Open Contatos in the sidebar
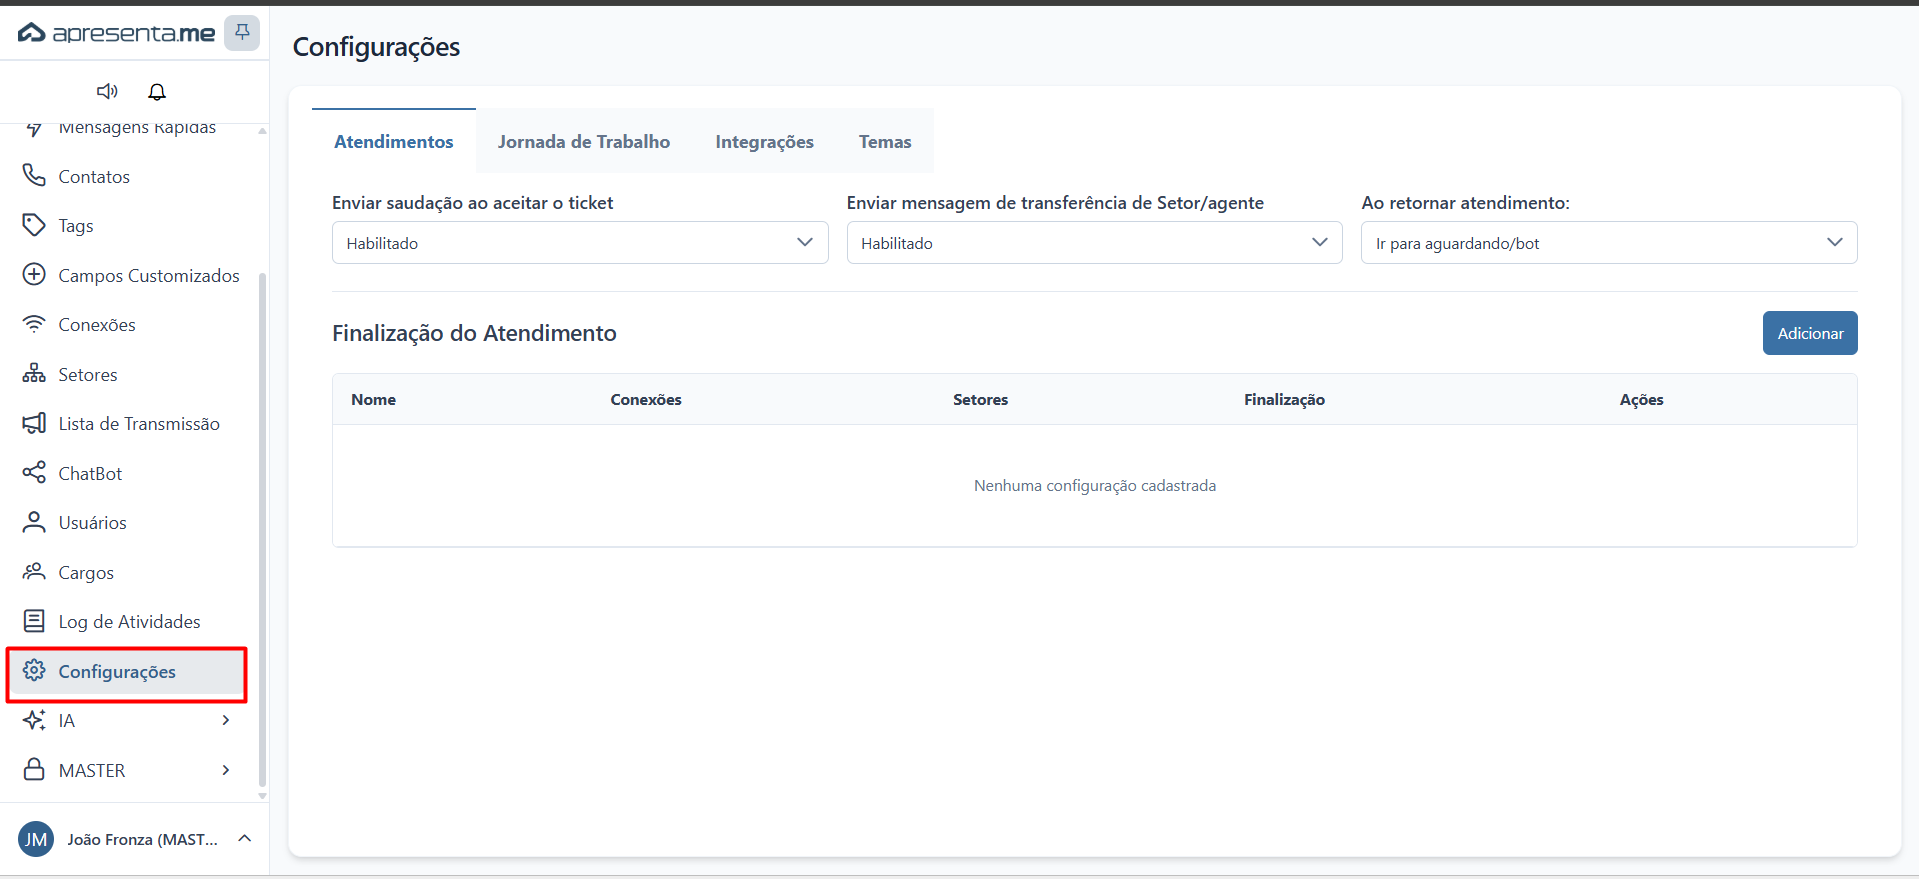Screen dimensions: 1919x879 click(94, 177)
